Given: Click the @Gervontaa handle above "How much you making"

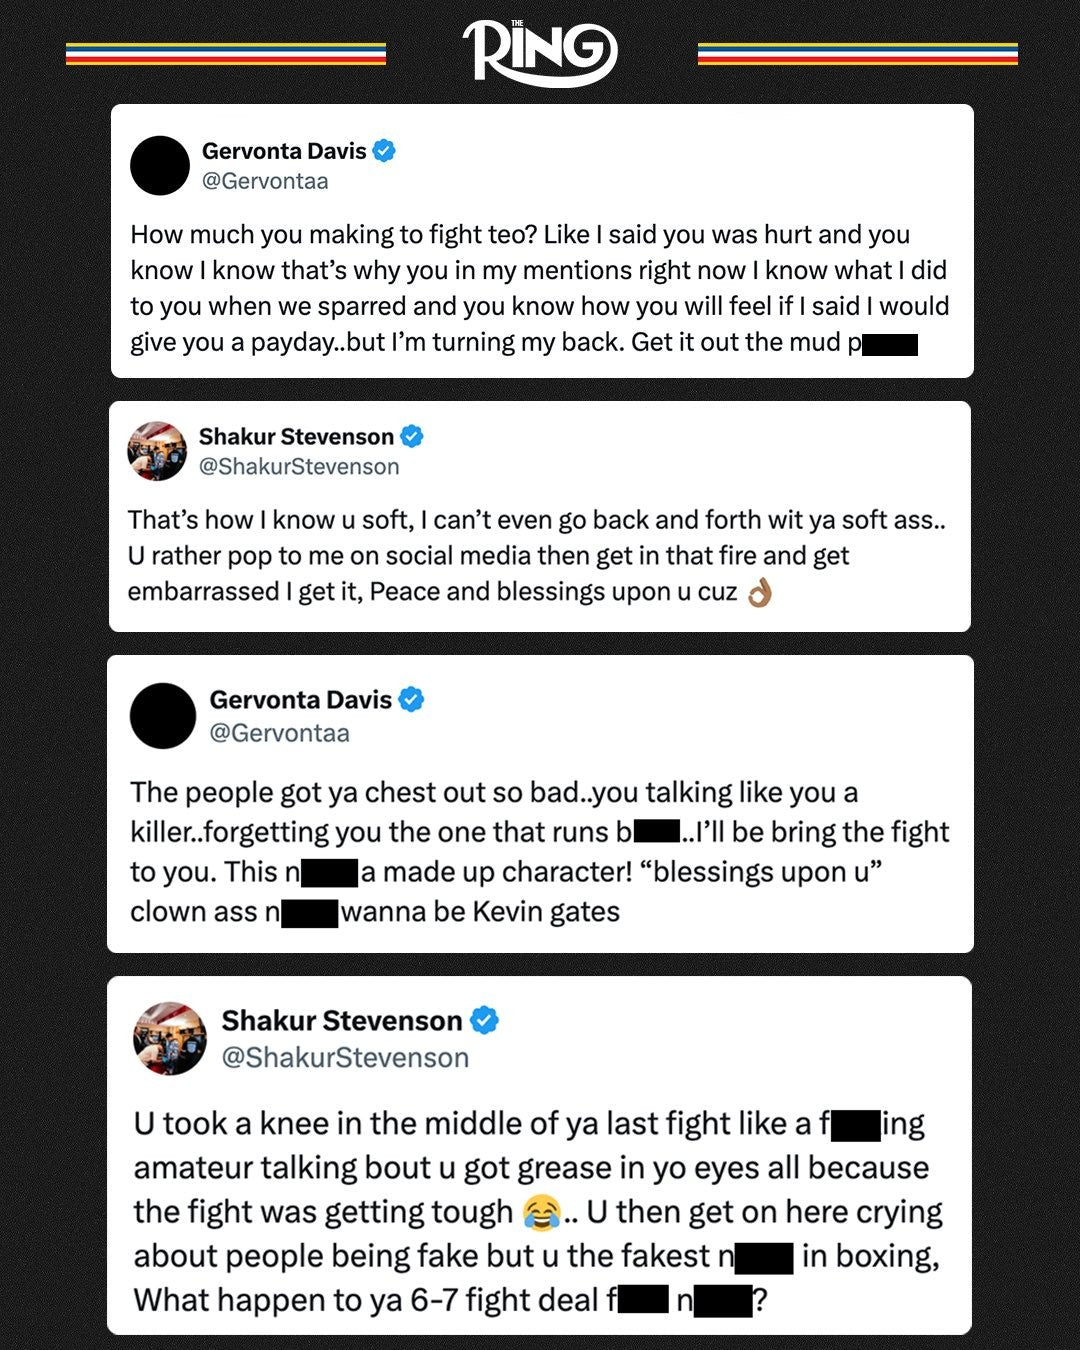Looking at the screenshot, I should (x=265, y=181).
